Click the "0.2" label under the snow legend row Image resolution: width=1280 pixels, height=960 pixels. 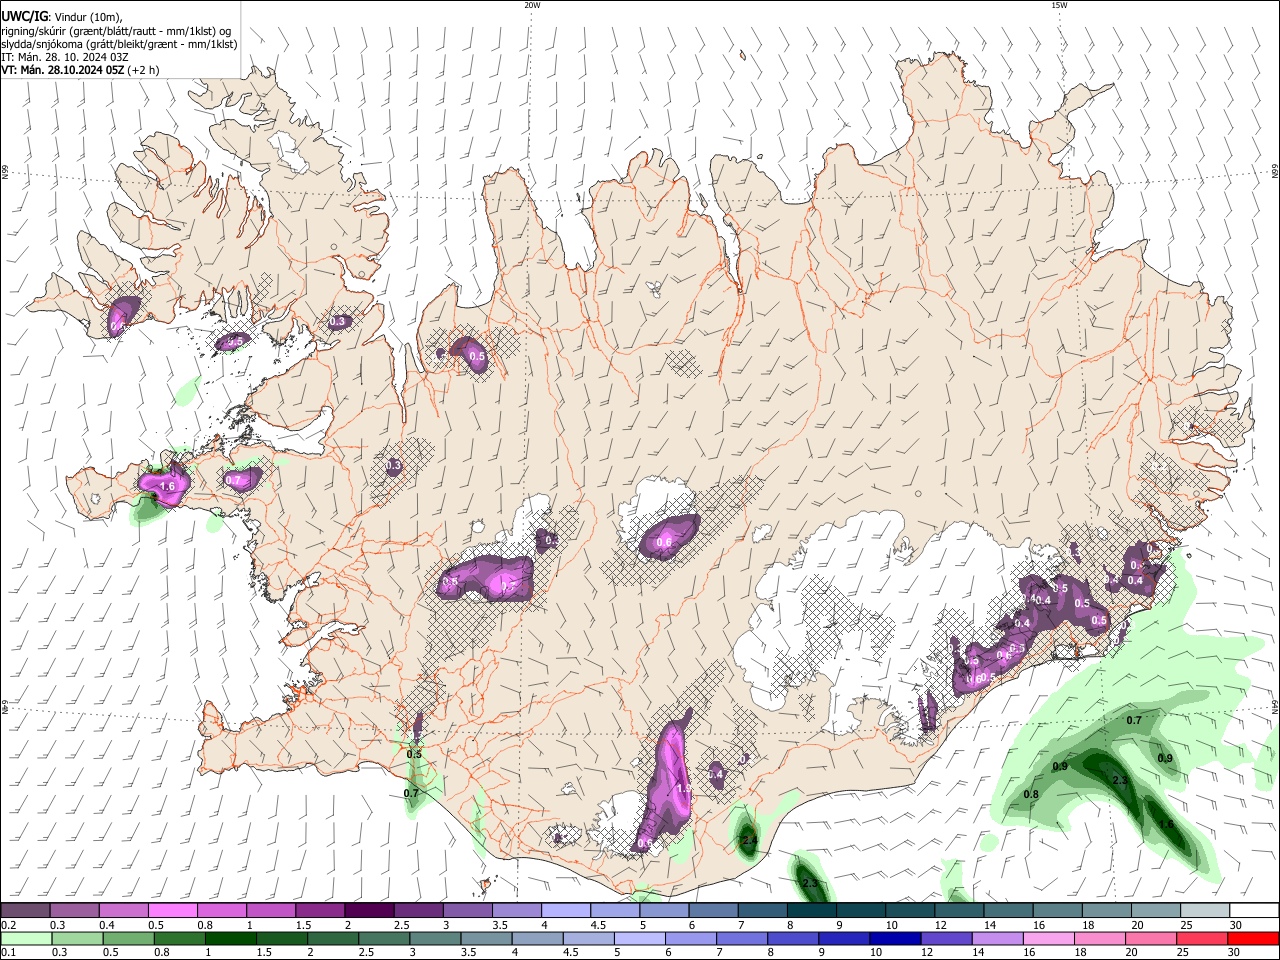(8, 925)
